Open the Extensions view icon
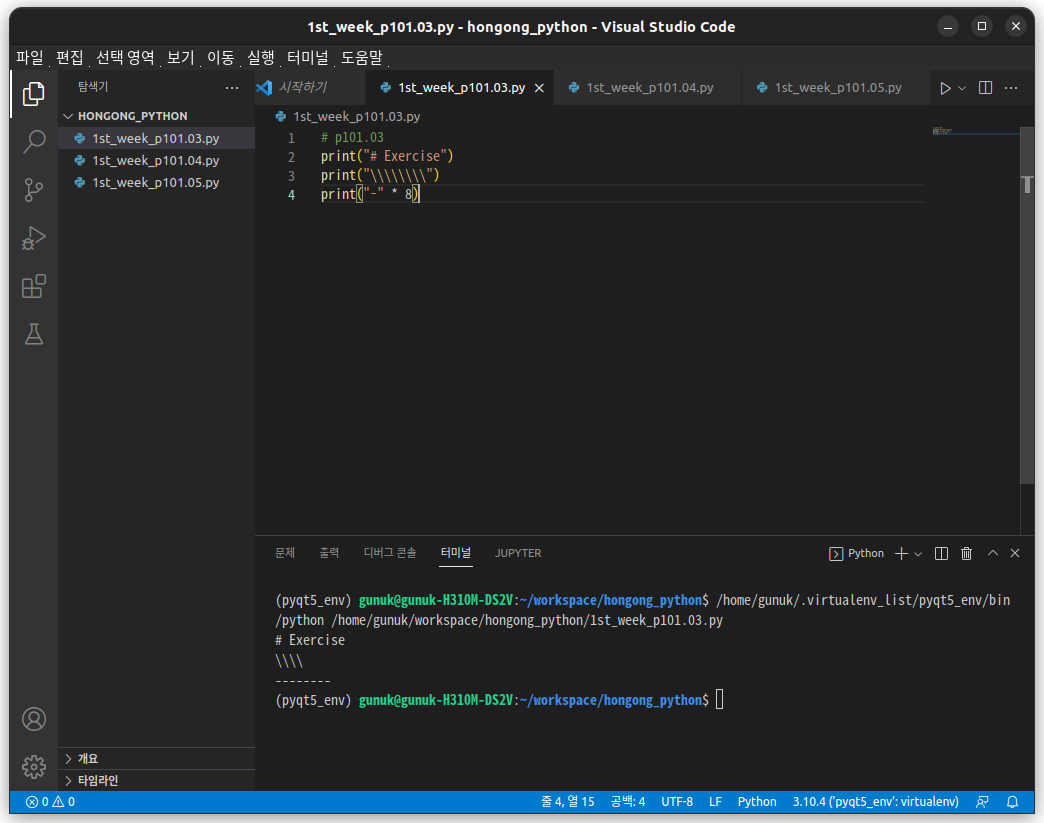Image resolution: width=1044 pixels, height=823 pixels. pyautogui.click(x=33, y=286)
